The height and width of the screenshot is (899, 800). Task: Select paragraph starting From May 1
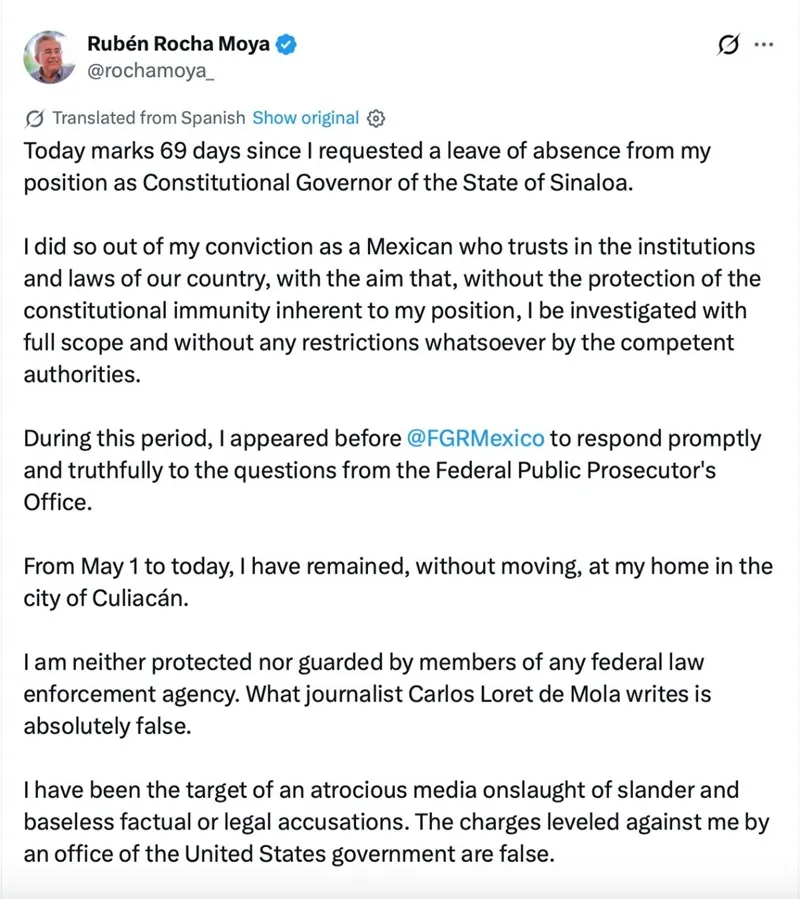point(398,582)
